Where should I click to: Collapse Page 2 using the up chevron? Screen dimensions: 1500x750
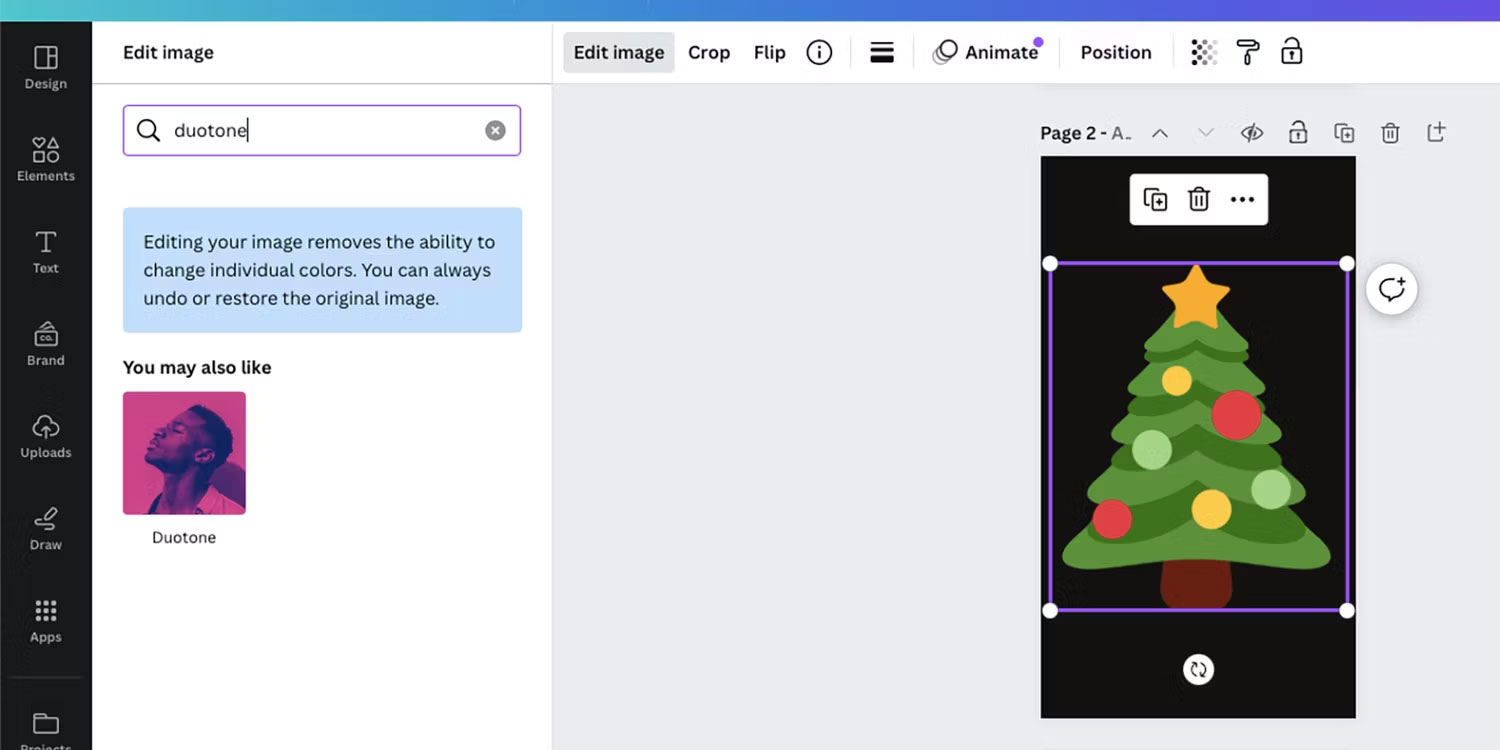(x=1160, y=132)
